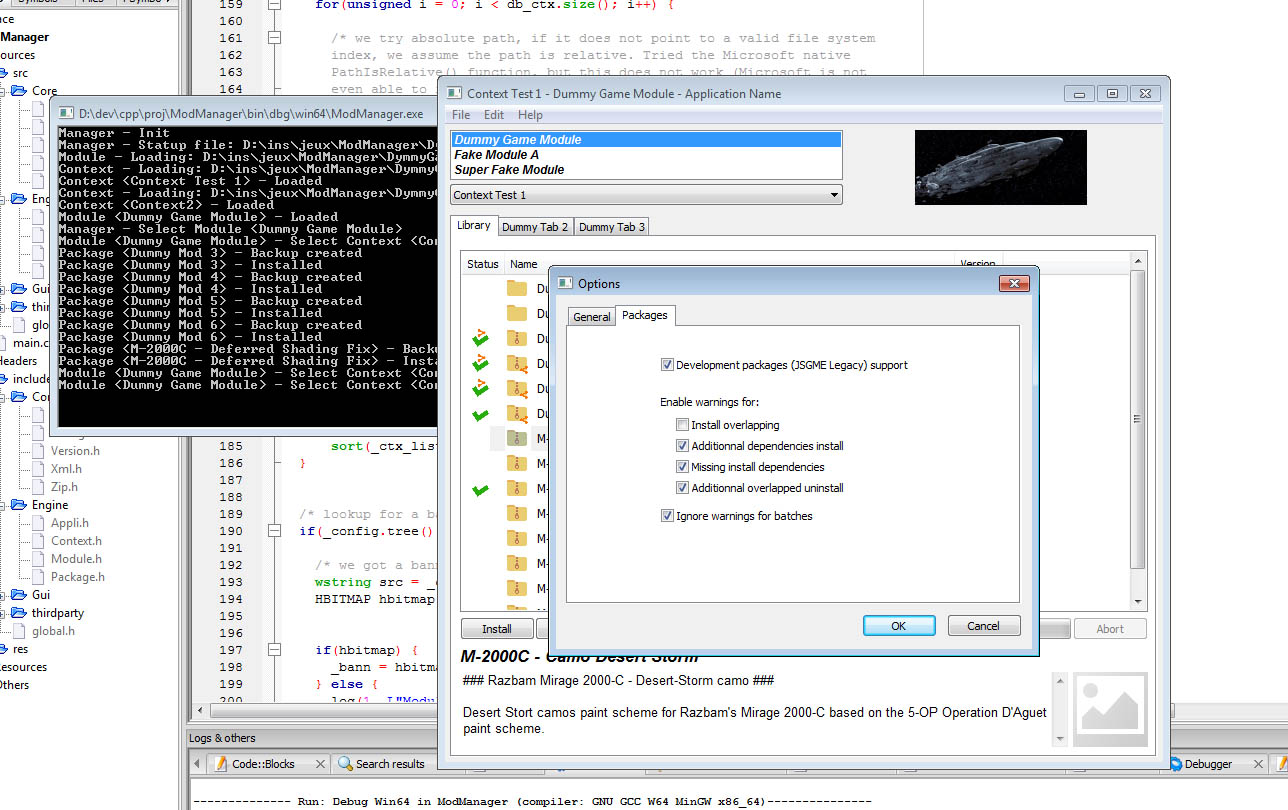Click the Abort button
This screenshot has width=1288, height=810.
(x=1110, y=629)
